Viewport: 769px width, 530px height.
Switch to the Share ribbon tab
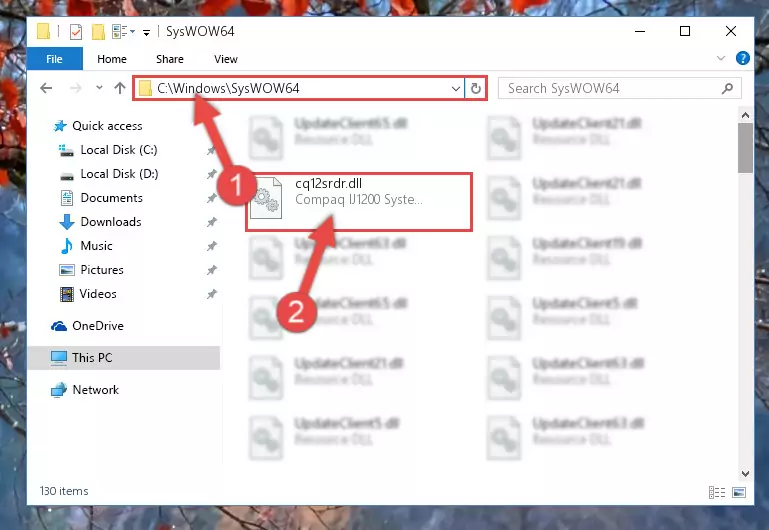pos(170,59)
